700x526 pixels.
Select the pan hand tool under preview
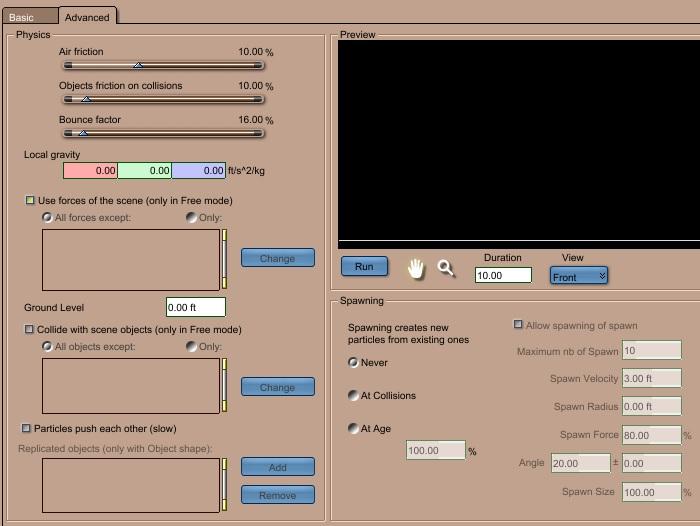(x=416, y=269)
